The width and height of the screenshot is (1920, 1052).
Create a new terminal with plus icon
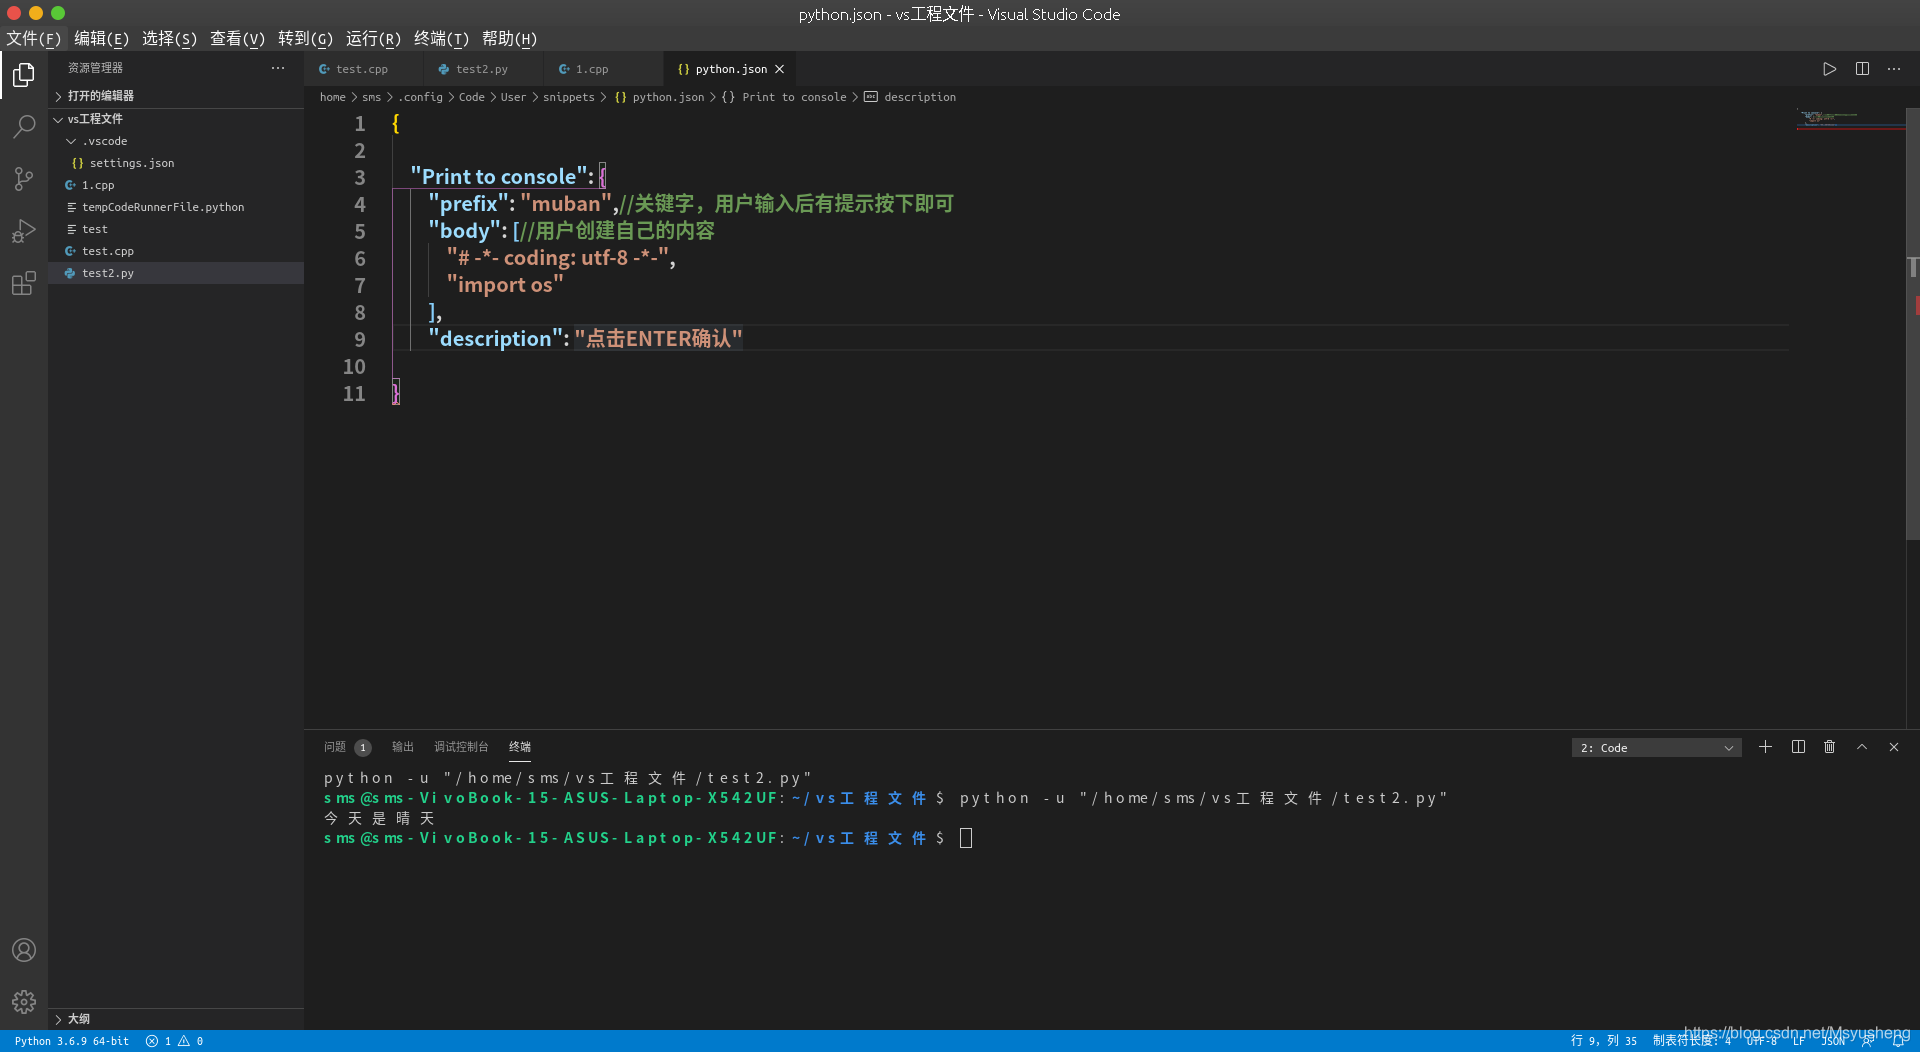click(x=1766, y=747)
